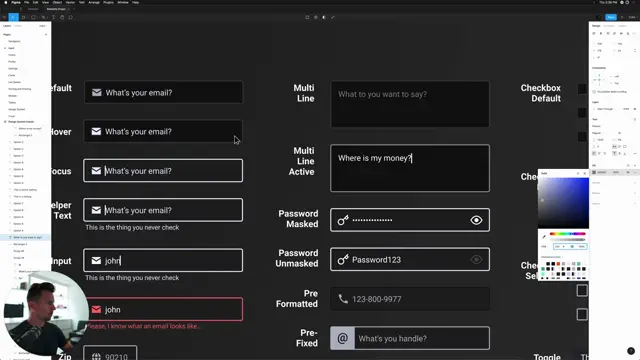The height and width of the screenshot is (360, 640).
Task: Select the Comment tool
Action: click(71, 18)
